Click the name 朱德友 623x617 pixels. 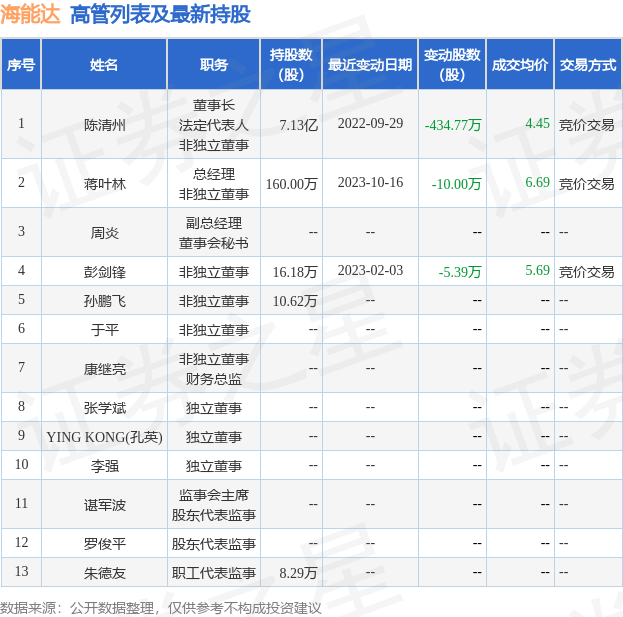[105, 573]
